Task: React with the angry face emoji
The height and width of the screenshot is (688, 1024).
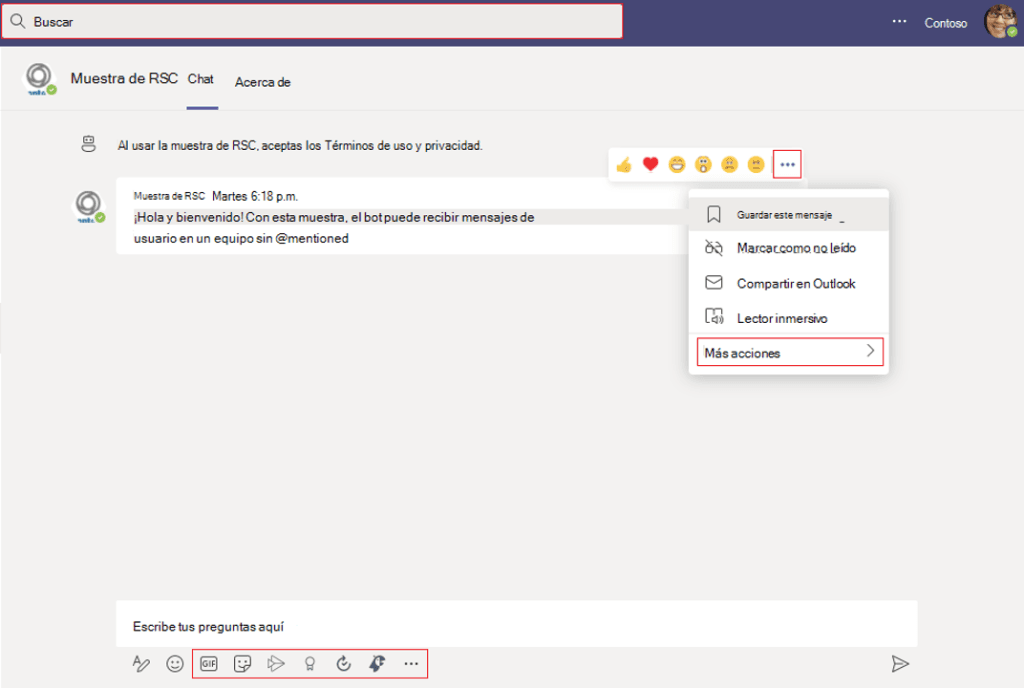Action: click(x=756, y=164)
